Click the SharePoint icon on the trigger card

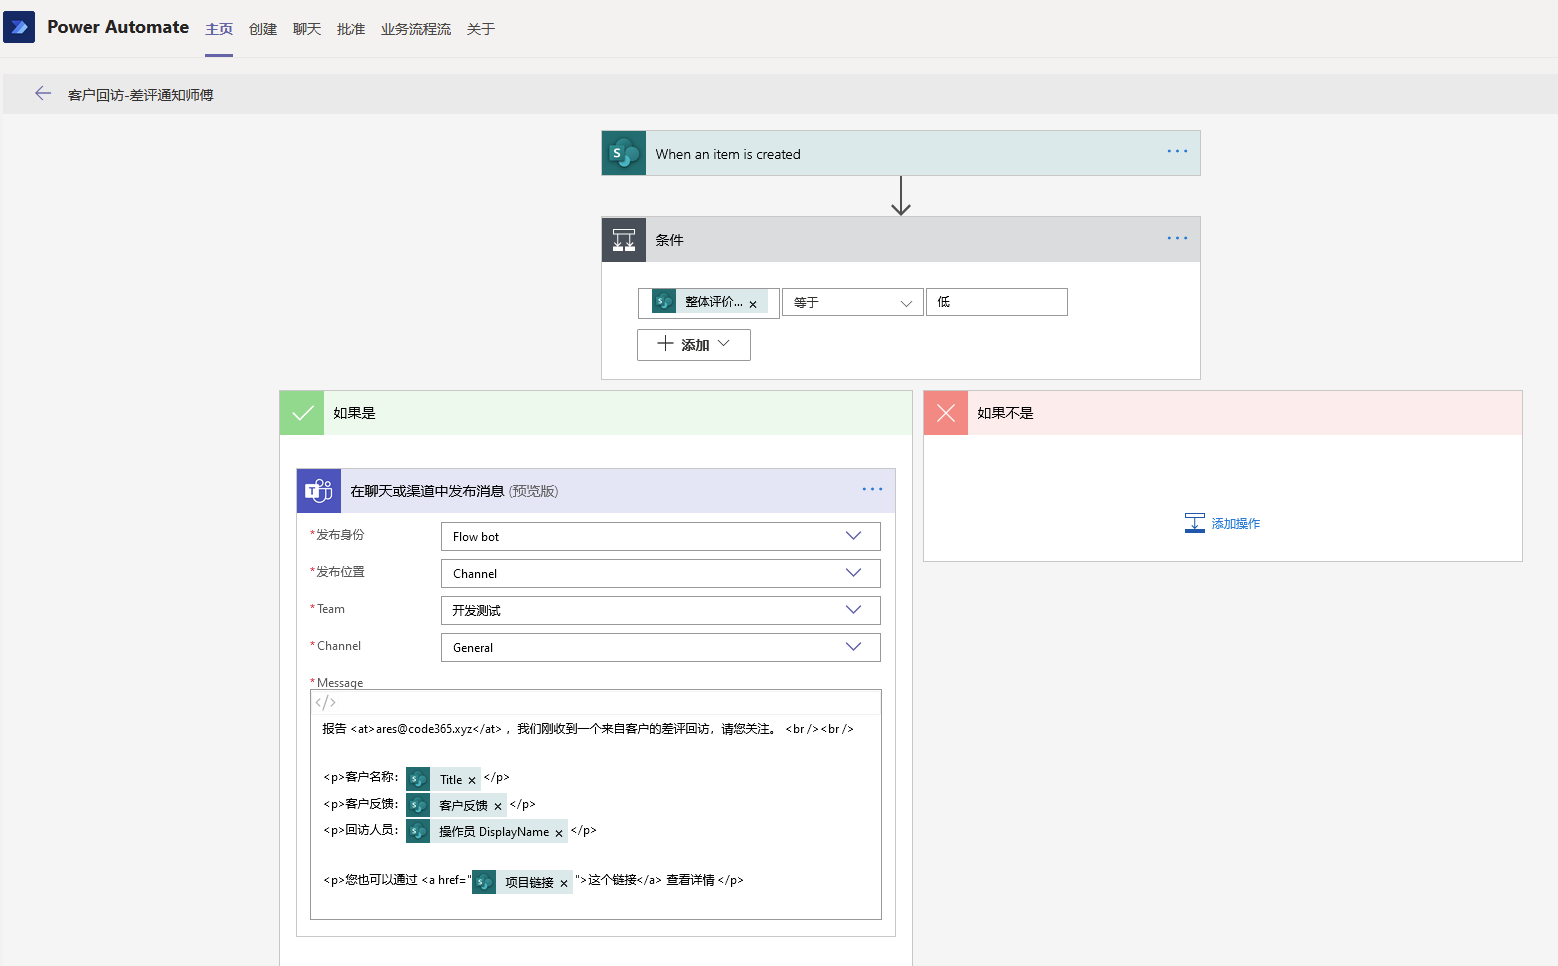point(623,152)
